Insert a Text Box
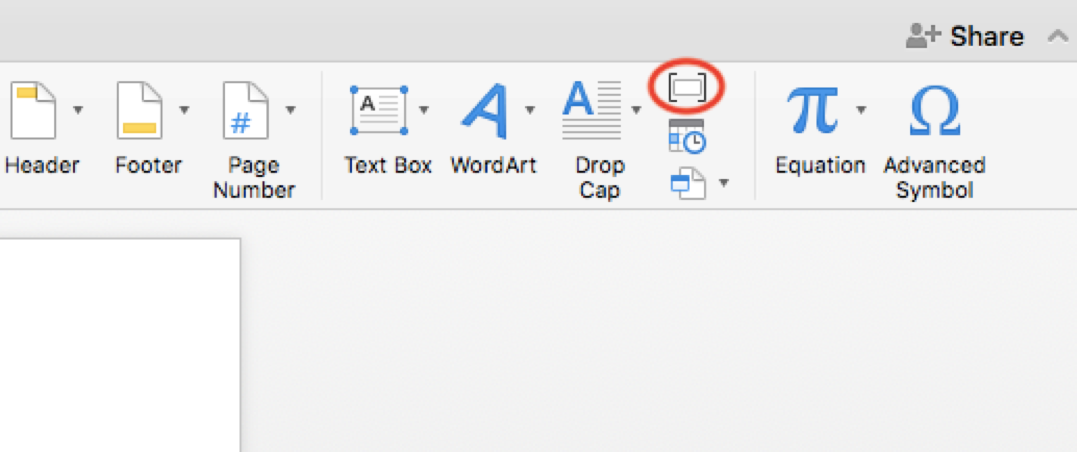 click(x=379, y=110)
